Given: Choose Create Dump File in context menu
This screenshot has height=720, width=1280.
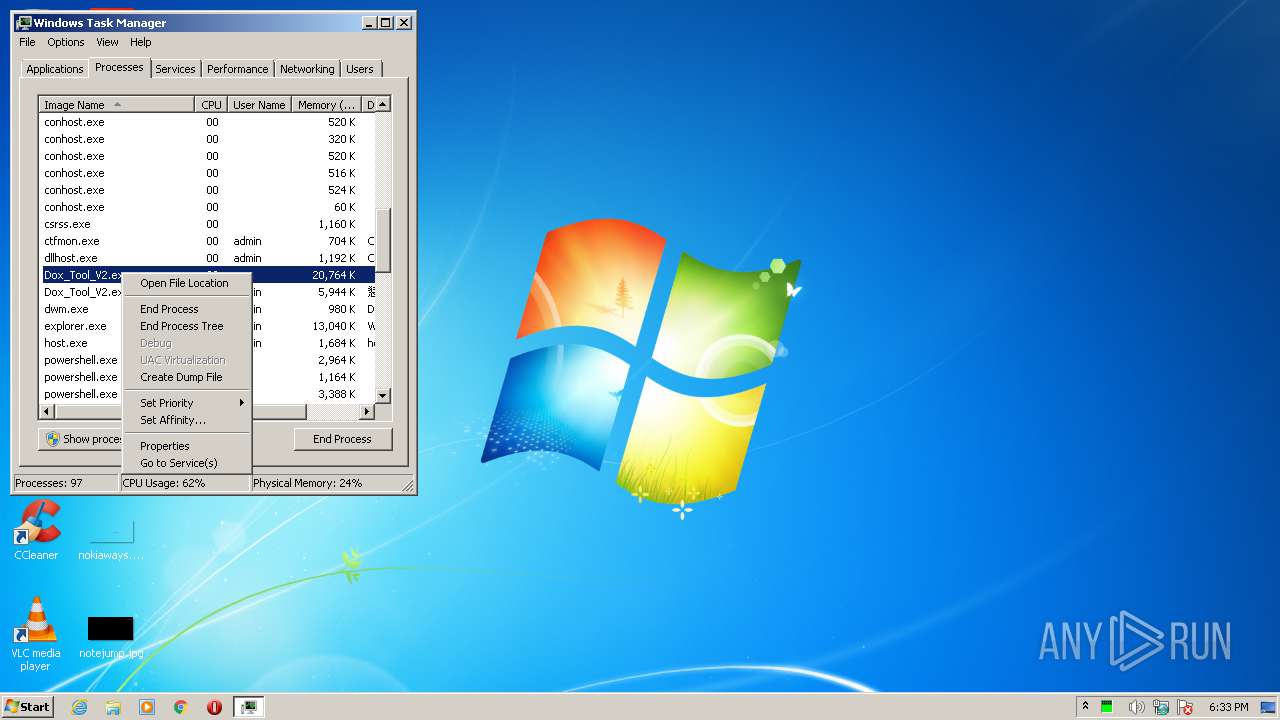Looking at the screenshot, I should [186, 377].
